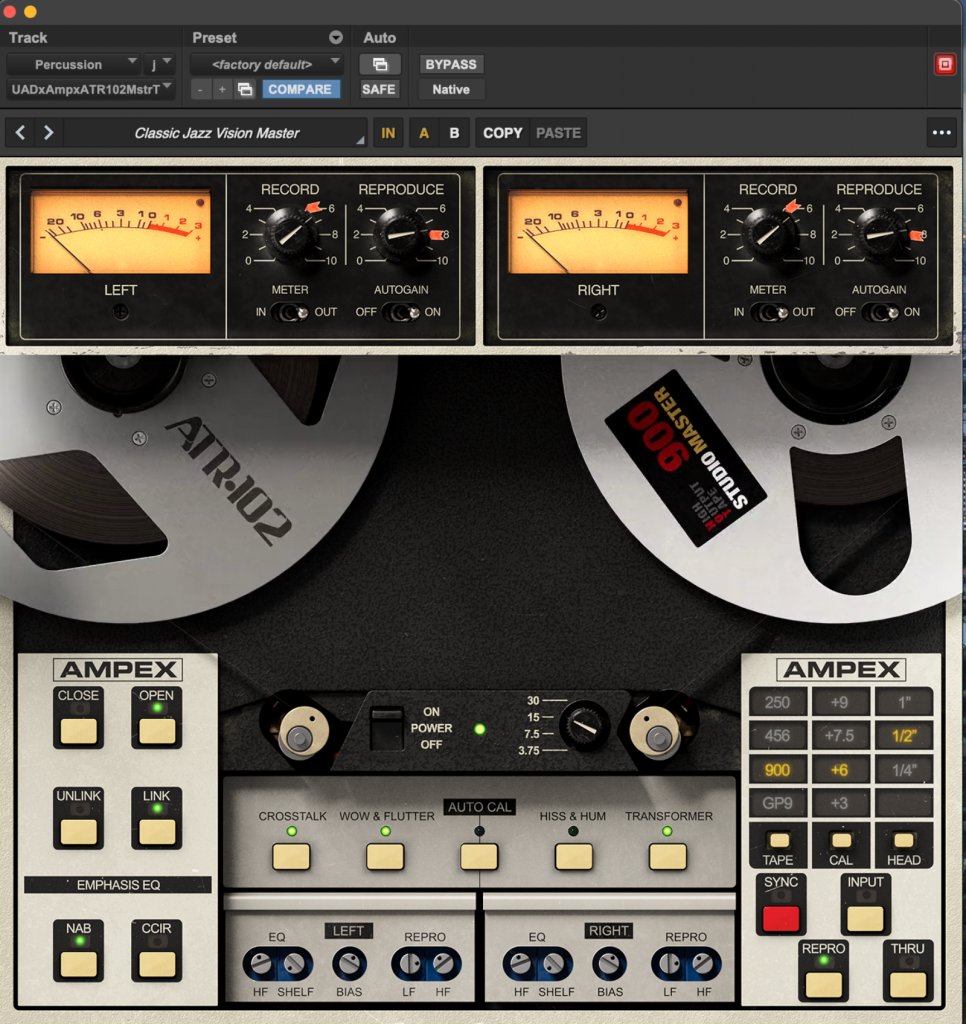The width and height of the screenshot is (966, 1024).
Task: Adjust the RIGHT REPRO LF screw
Action: [669, 964]
